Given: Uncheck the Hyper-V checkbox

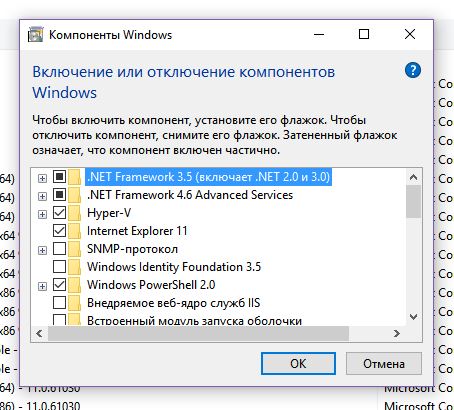Looking at the screenshot, I should pyautogui.click(x=59, y=213).
